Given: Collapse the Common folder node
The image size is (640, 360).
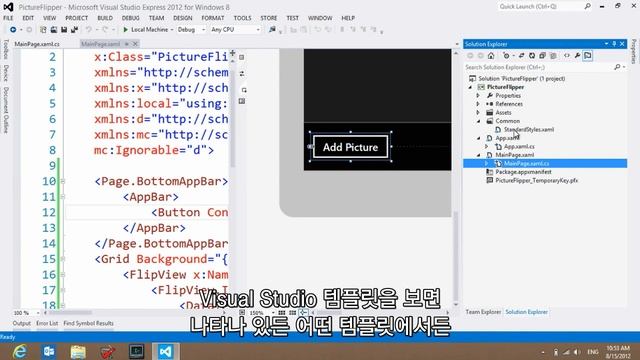Looking at the screenshot, I should click(x=478, y=121).
